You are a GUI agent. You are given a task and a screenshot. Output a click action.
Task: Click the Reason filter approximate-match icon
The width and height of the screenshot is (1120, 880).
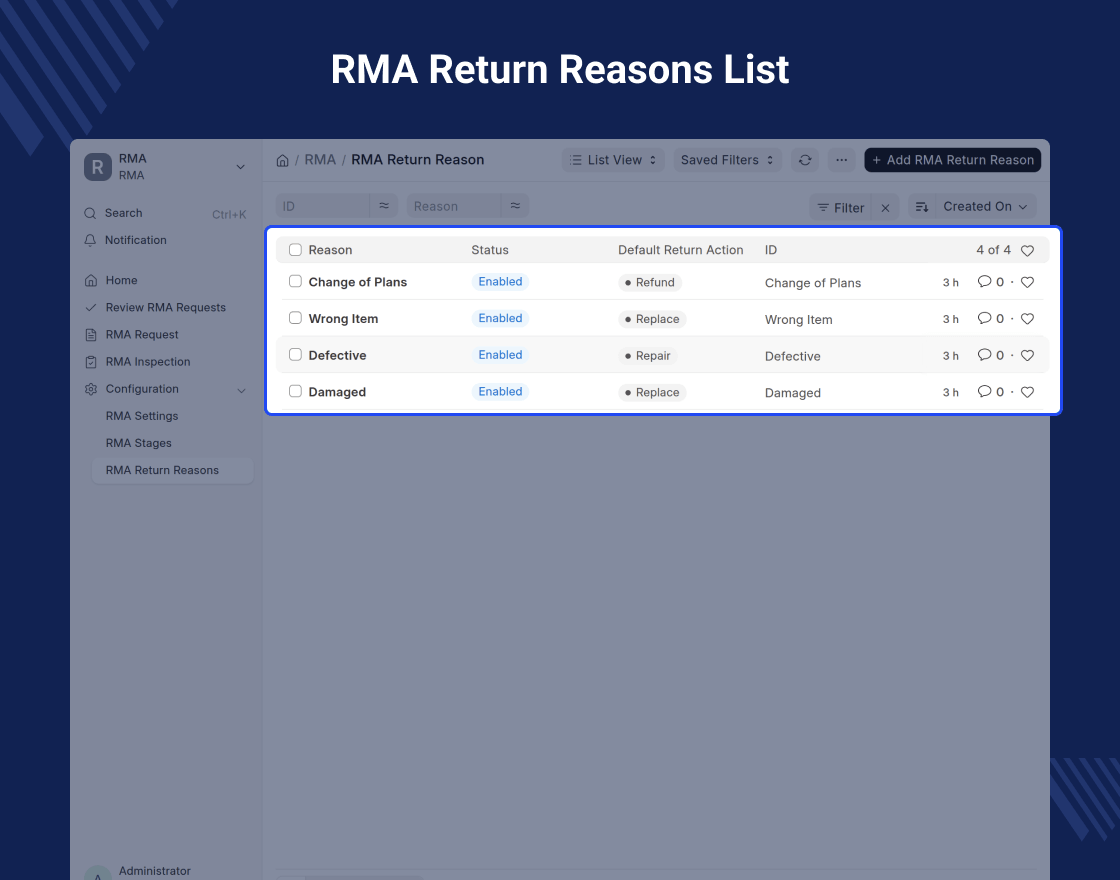click(x=515, y=206)
